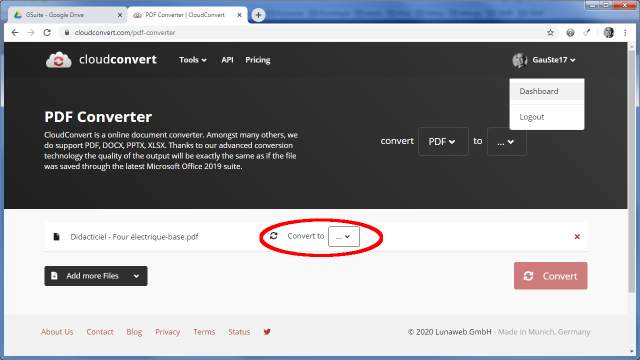This screenshot has height=360, width=640.
Task: Open the Tools menu dropdown
Action: [193, 60]
